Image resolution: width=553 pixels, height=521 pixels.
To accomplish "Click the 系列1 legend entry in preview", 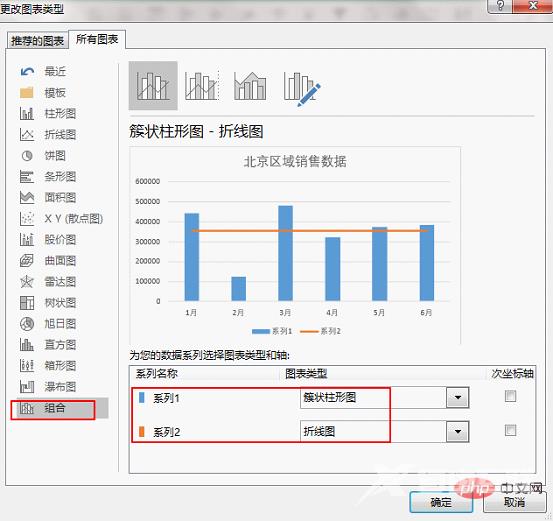I will pyautogui.click(x=272, y=331).
